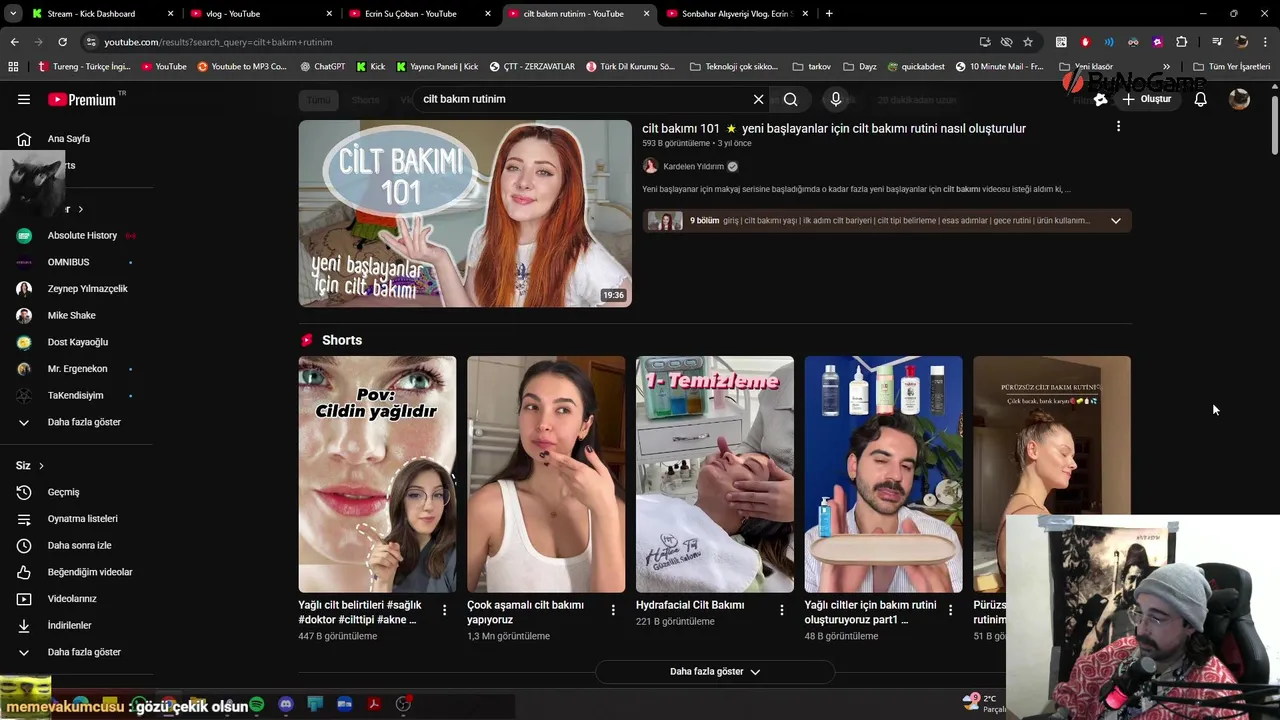Image resolution: width=1280 pixels, height=720 pixels.
Task: Expand subscriptions with Daha fazla göster
Action: point(76,422)
